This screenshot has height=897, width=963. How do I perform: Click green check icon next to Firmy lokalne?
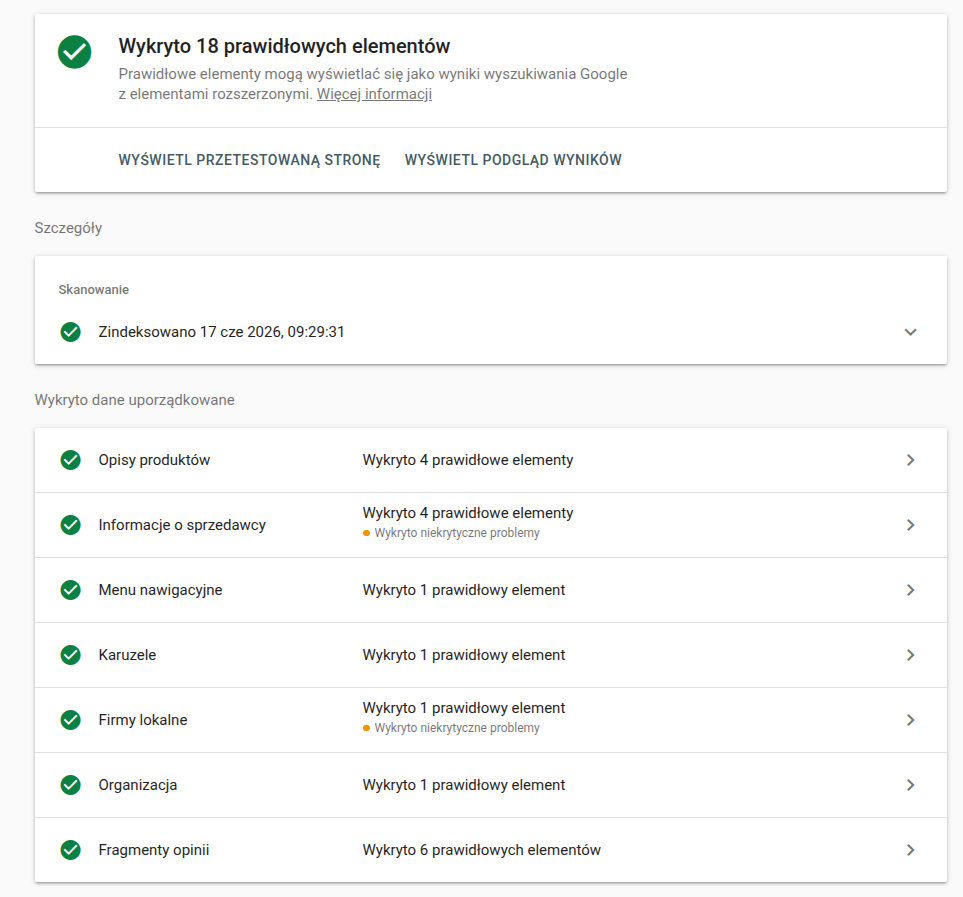(x=71, y=720)
